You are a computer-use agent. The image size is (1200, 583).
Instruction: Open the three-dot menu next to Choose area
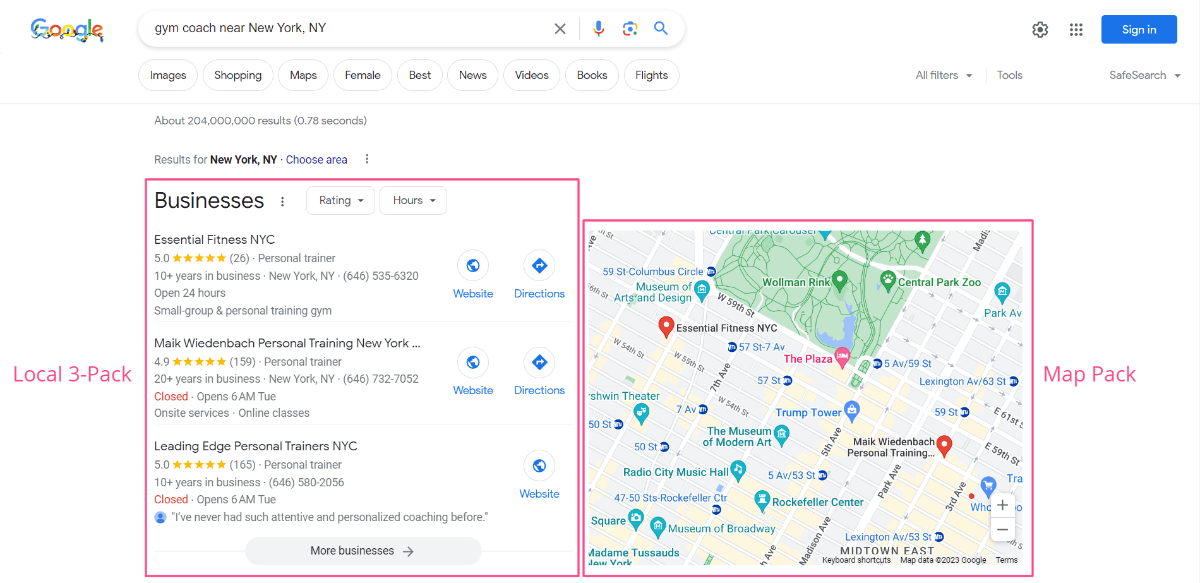(367, 159)
